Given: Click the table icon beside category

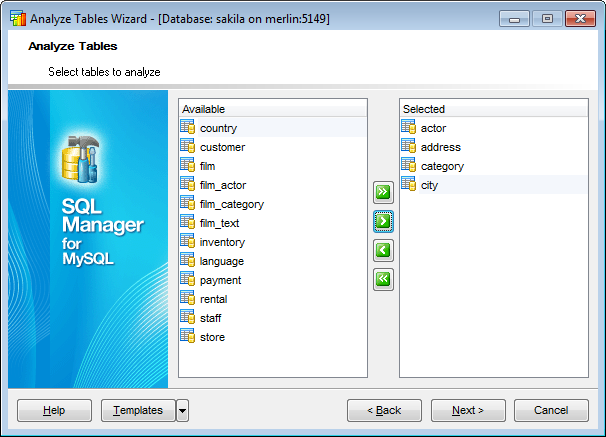Looking at the screenshot, I should 409,165.
